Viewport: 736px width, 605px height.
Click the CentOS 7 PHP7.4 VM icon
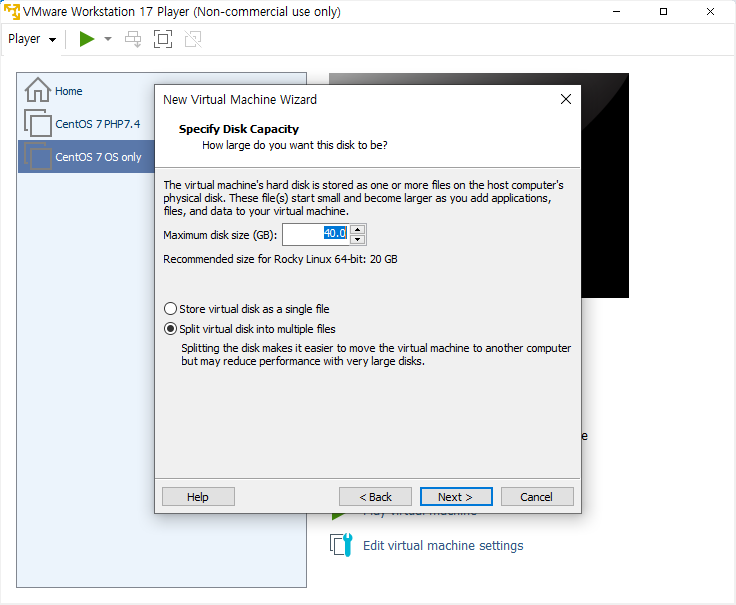point(38,123)
